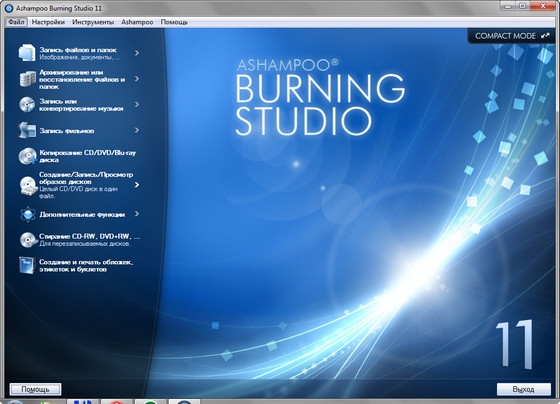Click the disc image drive icon
560x404 pixels.
[x=28, y=185]
